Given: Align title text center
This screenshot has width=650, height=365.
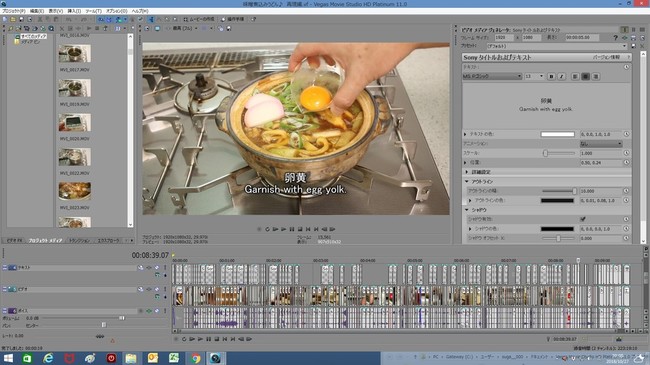Looking at the screenshot, I should click(585, 76).
